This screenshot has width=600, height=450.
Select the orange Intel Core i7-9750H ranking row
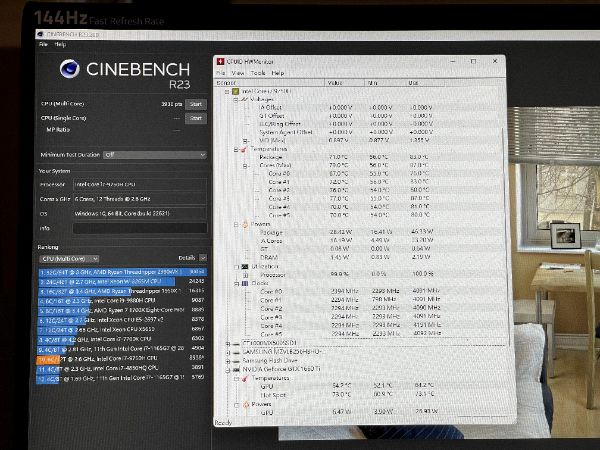pos(122,359)
